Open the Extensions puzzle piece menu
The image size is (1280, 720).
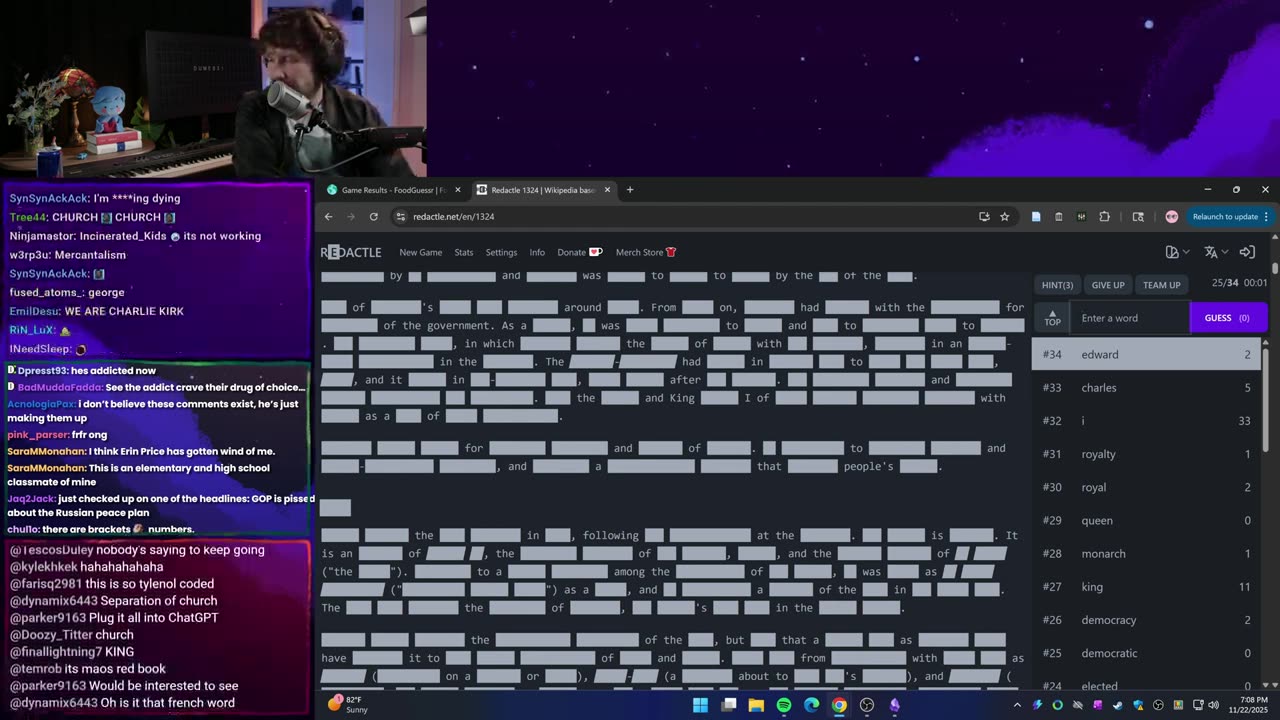click(x=1104, y=216)
